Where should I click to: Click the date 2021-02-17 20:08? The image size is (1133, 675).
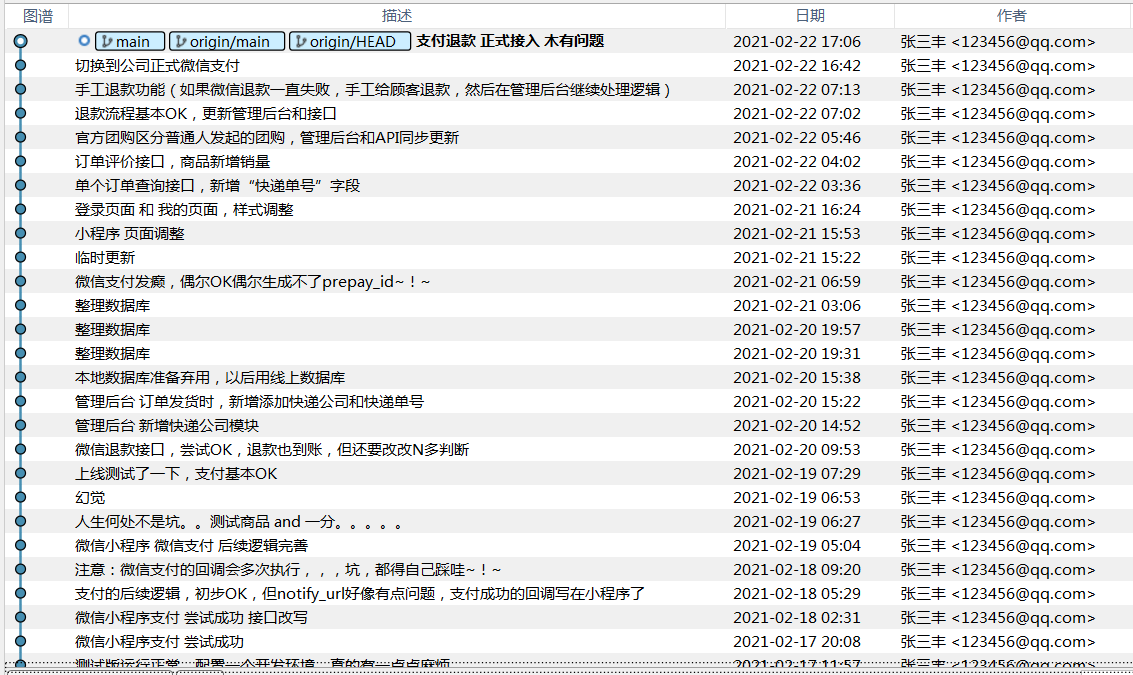[796, 642]
